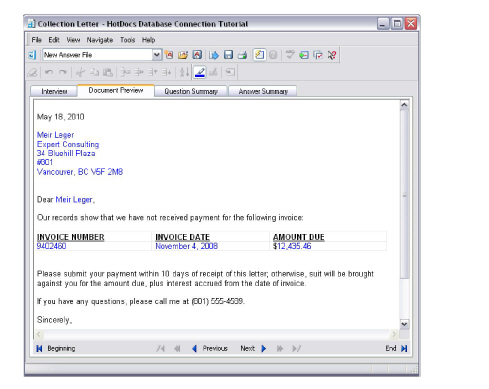Click the Paste clipboard icon
Image resolution: width=489 pixels, height=389 pixels.
click(108, 72)
